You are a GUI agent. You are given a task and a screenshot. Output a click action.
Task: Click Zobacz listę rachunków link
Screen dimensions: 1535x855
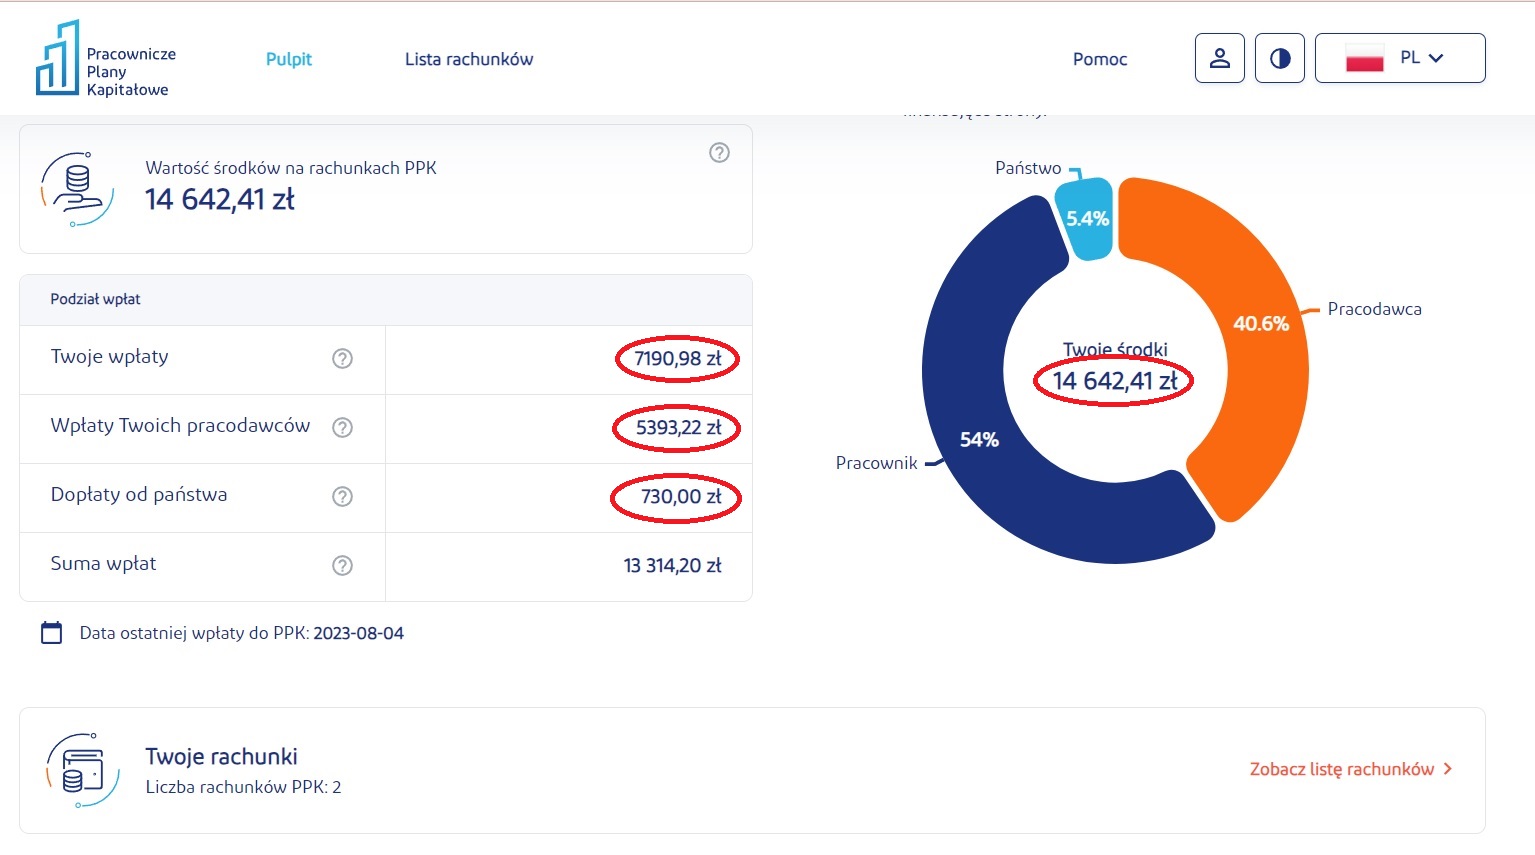[x=1341, y=769]
